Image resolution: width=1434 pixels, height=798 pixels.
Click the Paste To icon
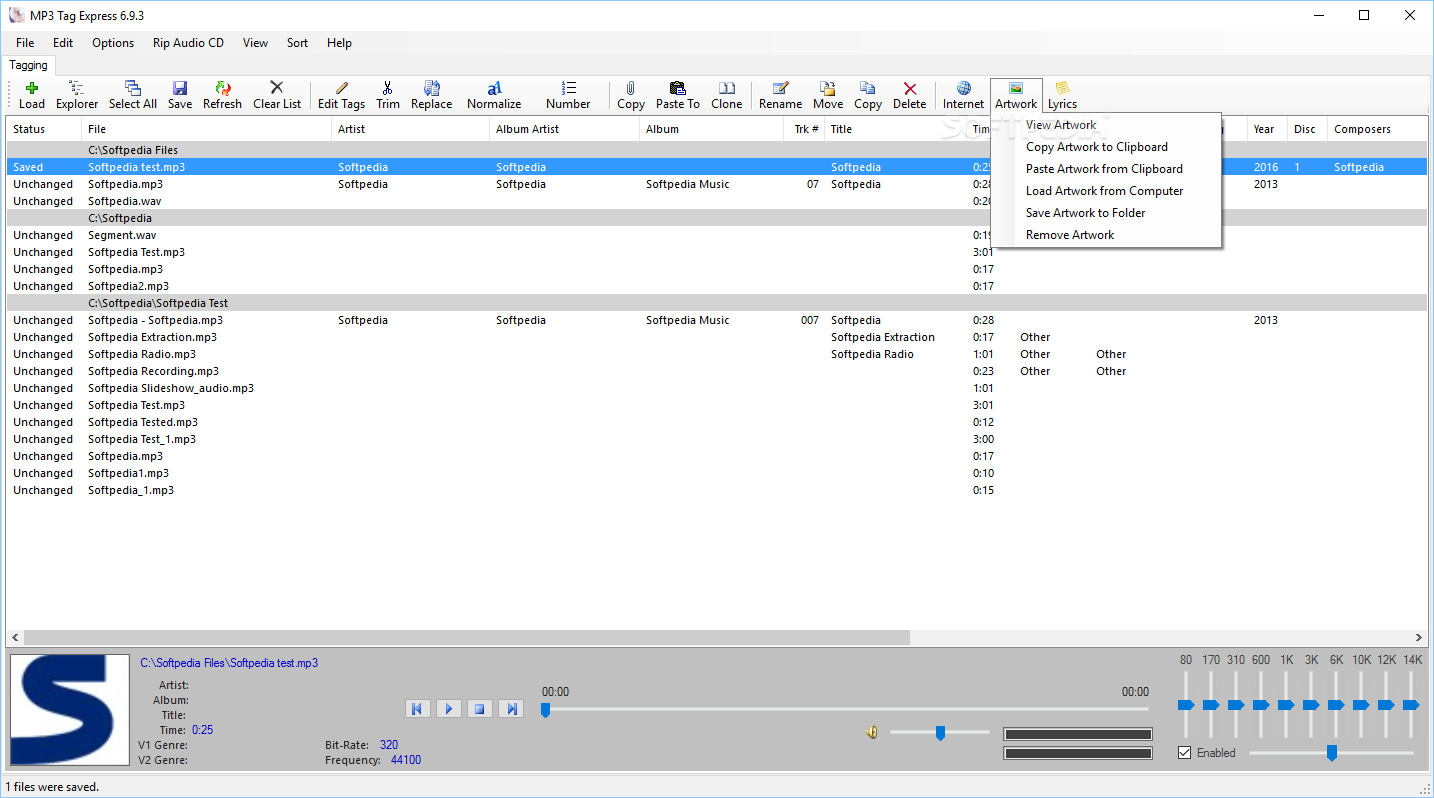click(x=678, y=95)
